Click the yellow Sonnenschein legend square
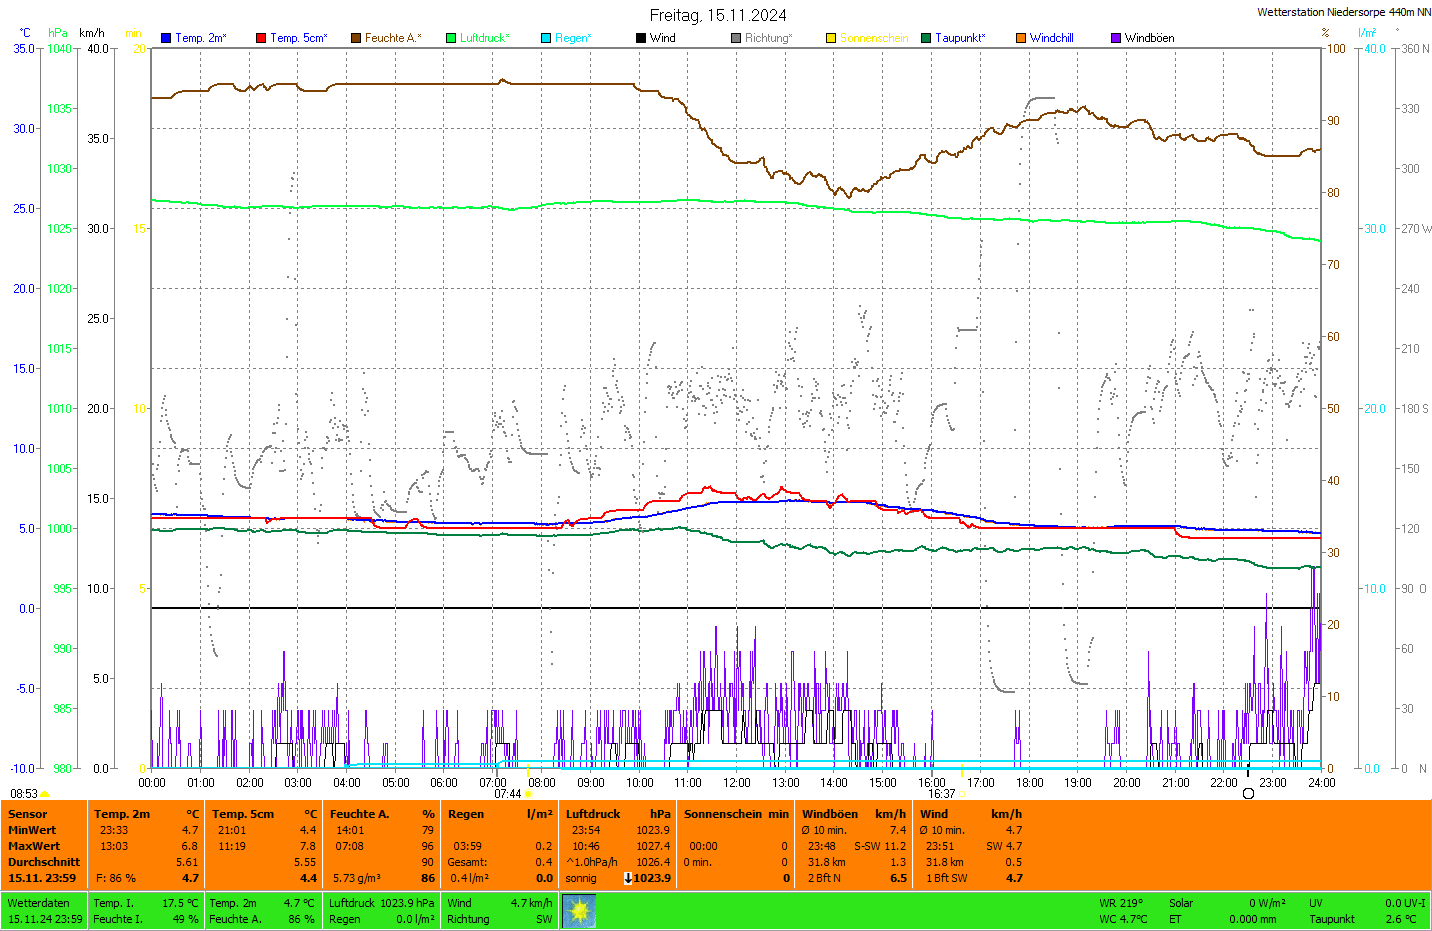Screen dimensions: 1432x931 (x=831, y=38)
